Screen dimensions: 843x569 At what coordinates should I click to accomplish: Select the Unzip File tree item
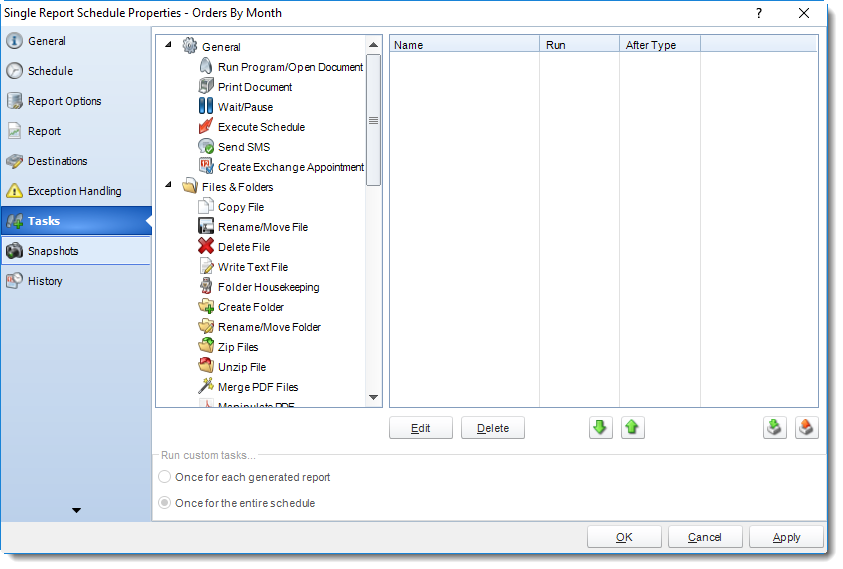[x=242, y=367]
